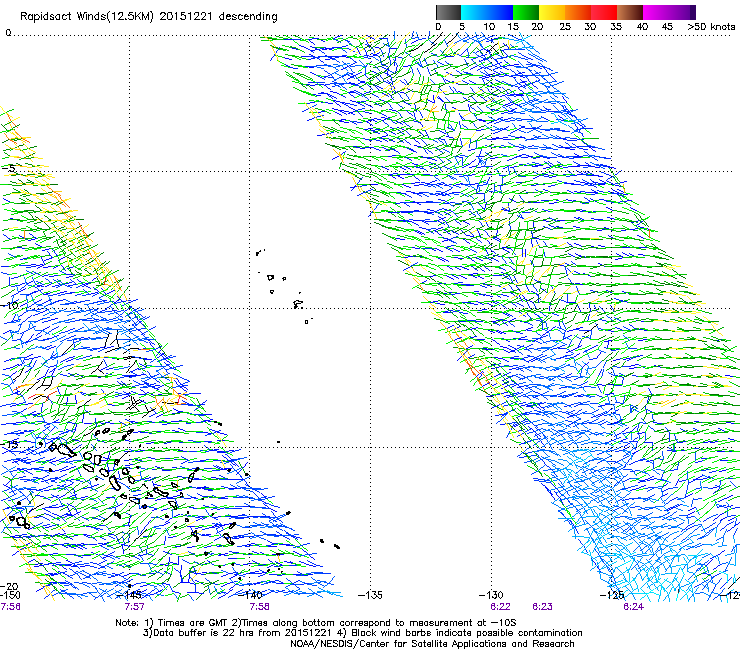The height and width of the screenshot is (650, 740).
Task: Click the '-5' latitude axis label
Action: (9, 168)
